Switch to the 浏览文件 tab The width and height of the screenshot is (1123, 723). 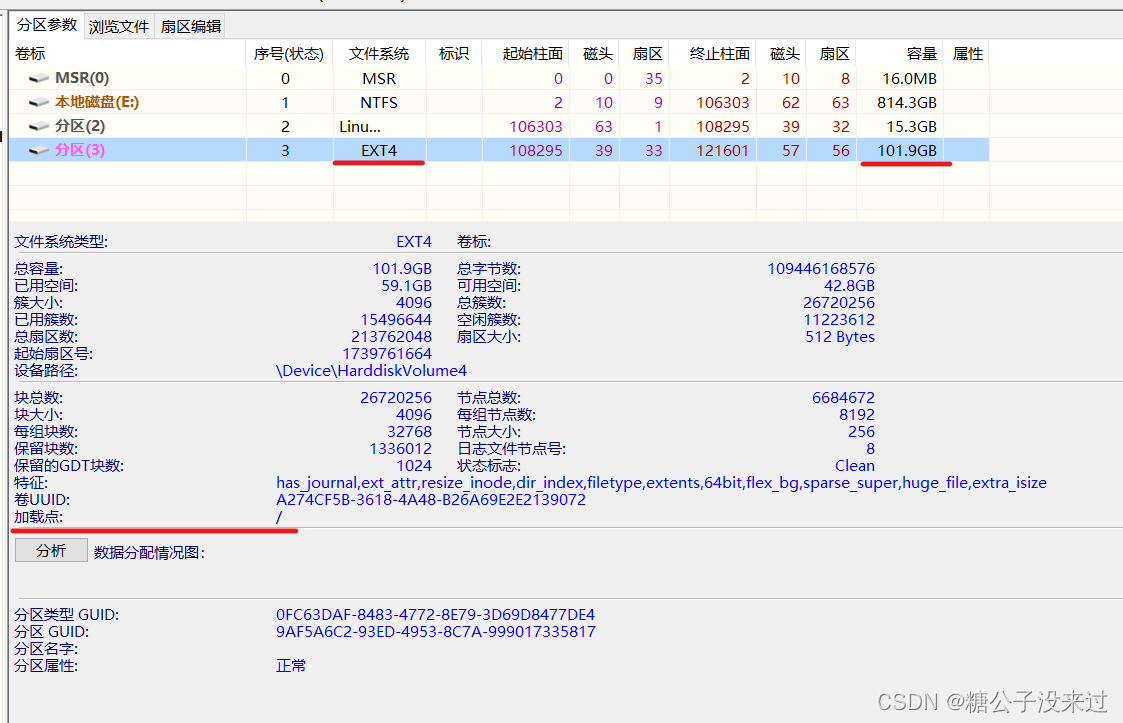click(x=119, y=26)
